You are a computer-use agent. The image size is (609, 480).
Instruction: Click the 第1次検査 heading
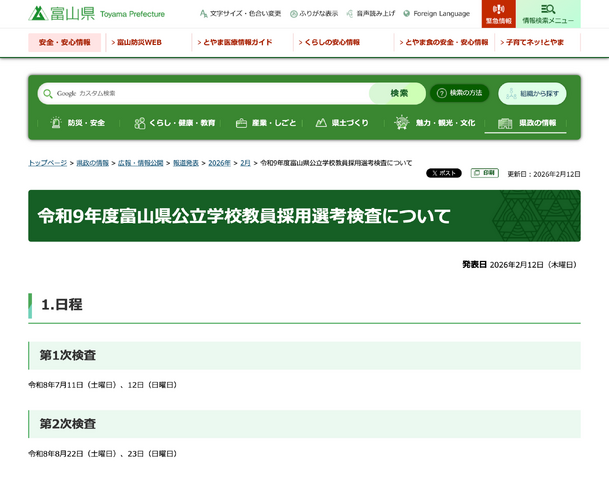[68, 355]
